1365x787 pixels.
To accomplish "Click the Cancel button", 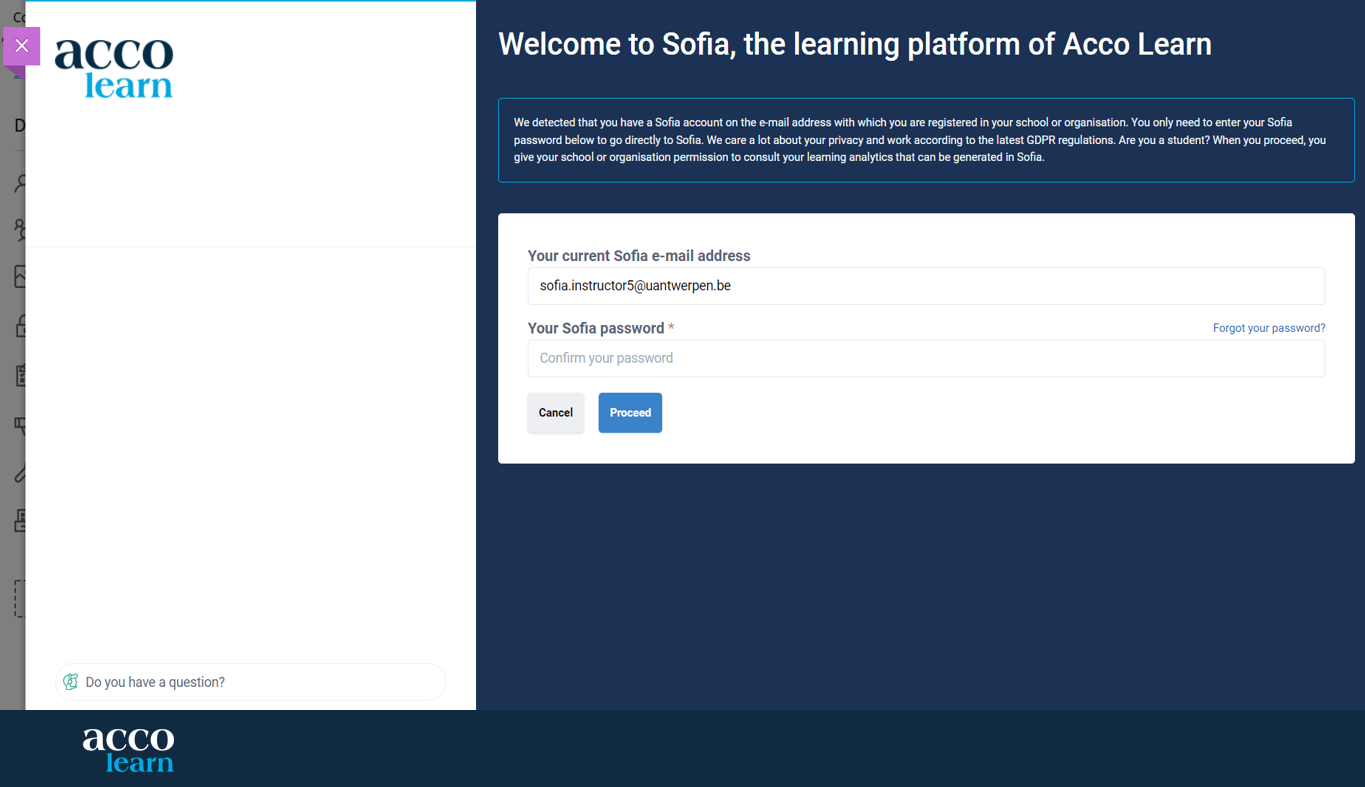I will 555,413.
